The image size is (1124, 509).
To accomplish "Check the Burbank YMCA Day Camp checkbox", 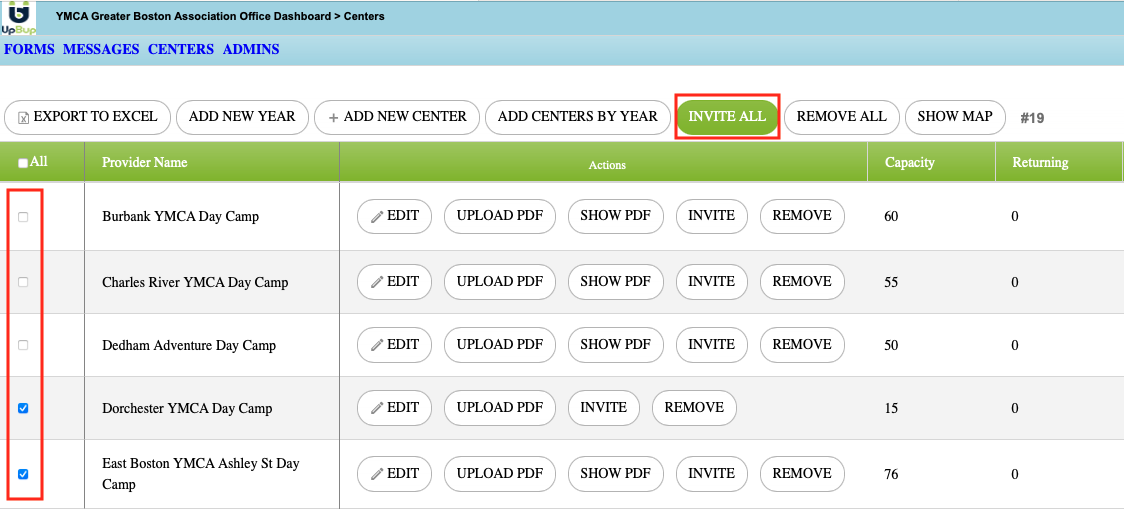I will [x=23, y=217].
